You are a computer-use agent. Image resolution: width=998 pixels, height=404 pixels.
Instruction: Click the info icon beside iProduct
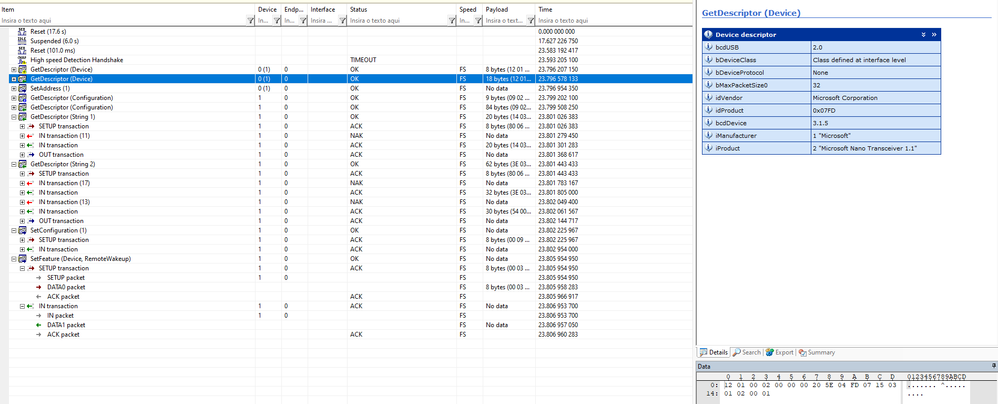click(708, 148)
